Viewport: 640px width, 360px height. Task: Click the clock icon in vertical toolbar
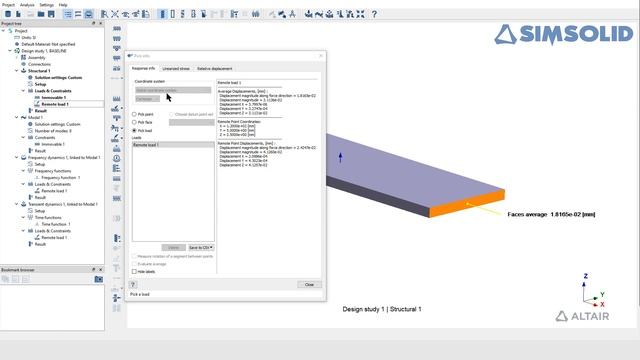[117, 158]
